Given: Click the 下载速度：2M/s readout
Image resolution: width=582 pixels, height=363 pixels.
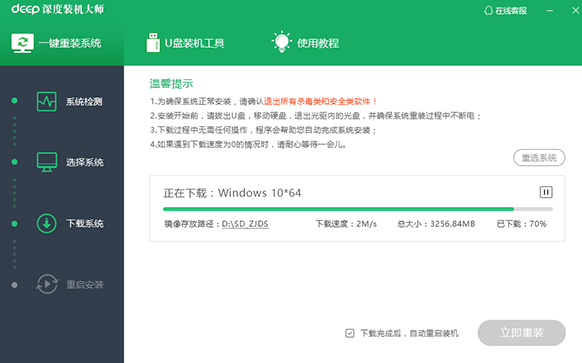Looking at the screenshot, I should click(346, 224).
